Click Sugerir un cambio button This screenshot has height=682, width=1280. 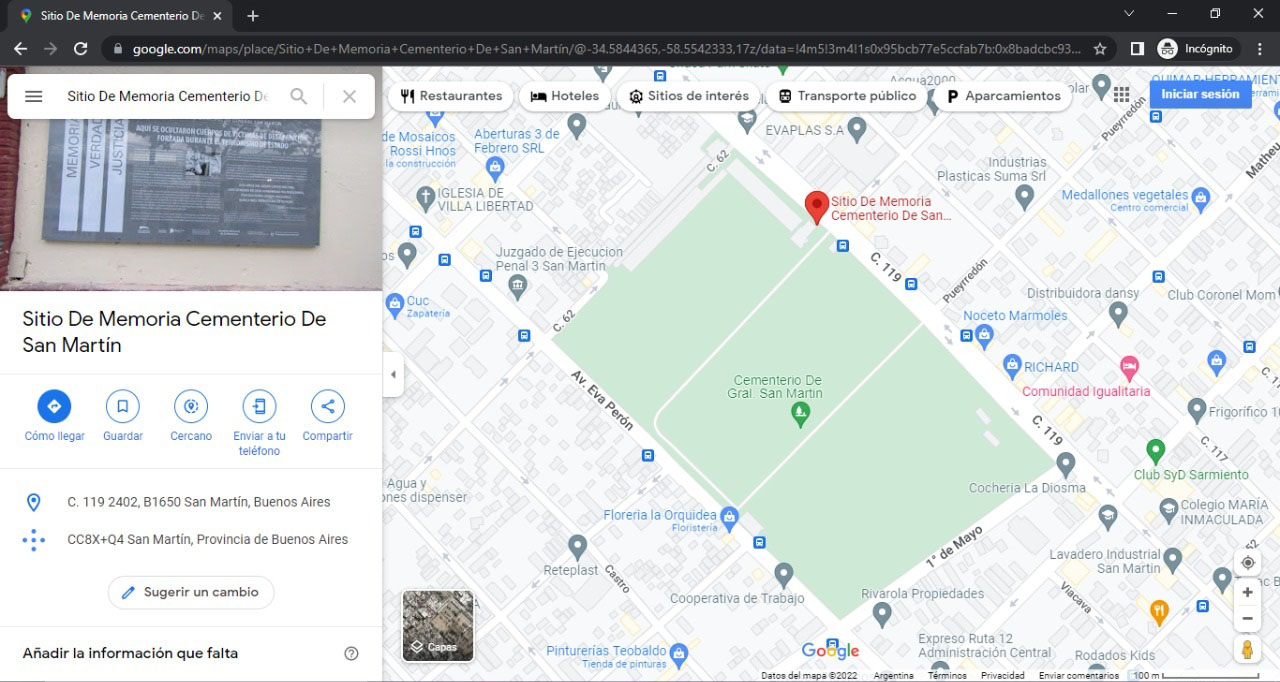[191, 592]
